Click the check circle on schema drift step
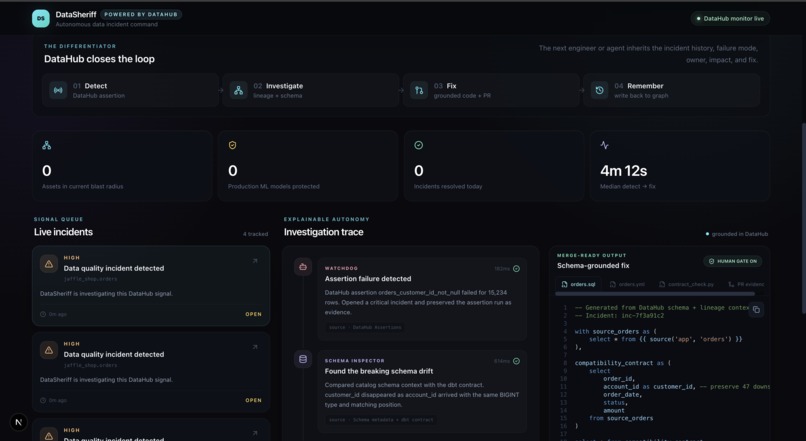 [x=516, y=361]
